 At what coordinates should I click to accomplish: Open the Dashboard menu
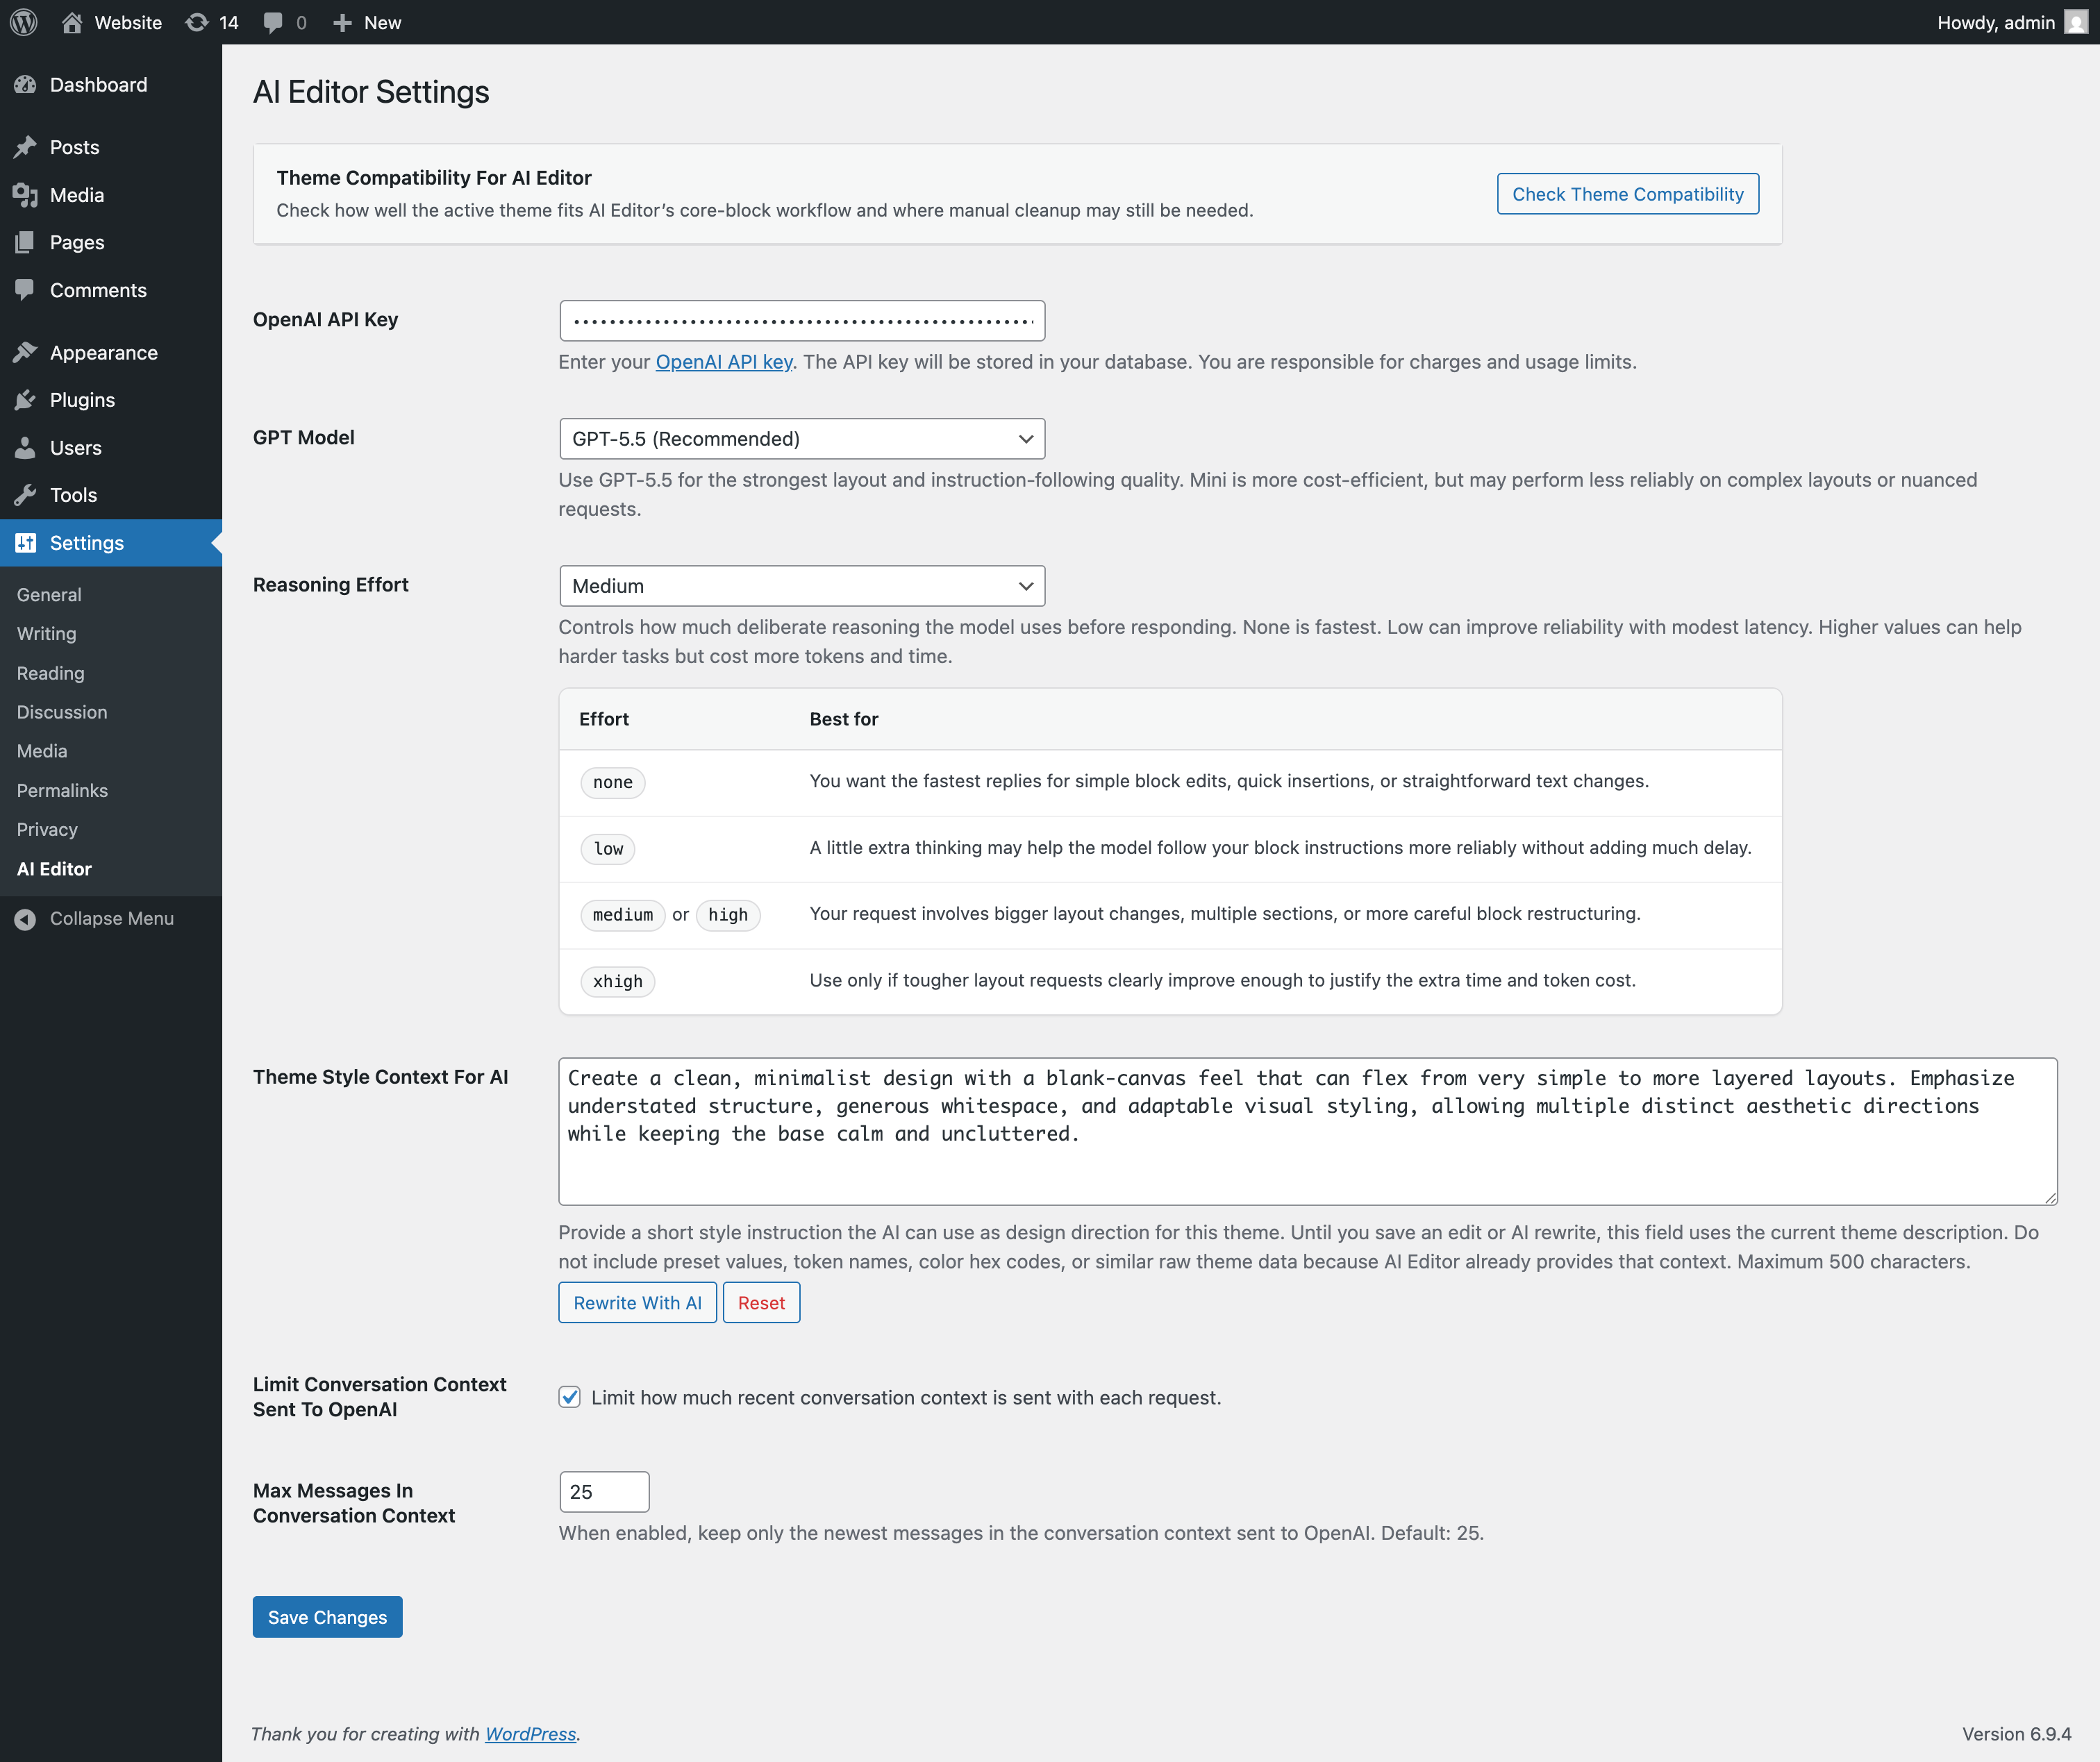point(111,85)
